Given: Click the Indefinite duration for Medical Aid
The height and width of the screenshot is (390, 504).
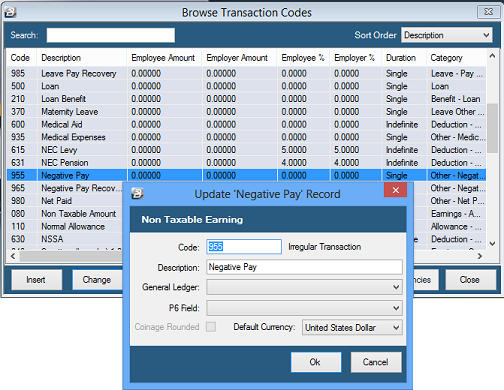Looking at the screenshot, I should [402, 124].
